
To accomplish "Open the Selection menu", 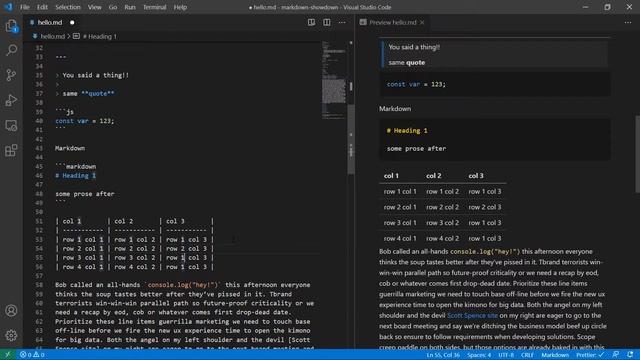I will (x=68, y=7).
